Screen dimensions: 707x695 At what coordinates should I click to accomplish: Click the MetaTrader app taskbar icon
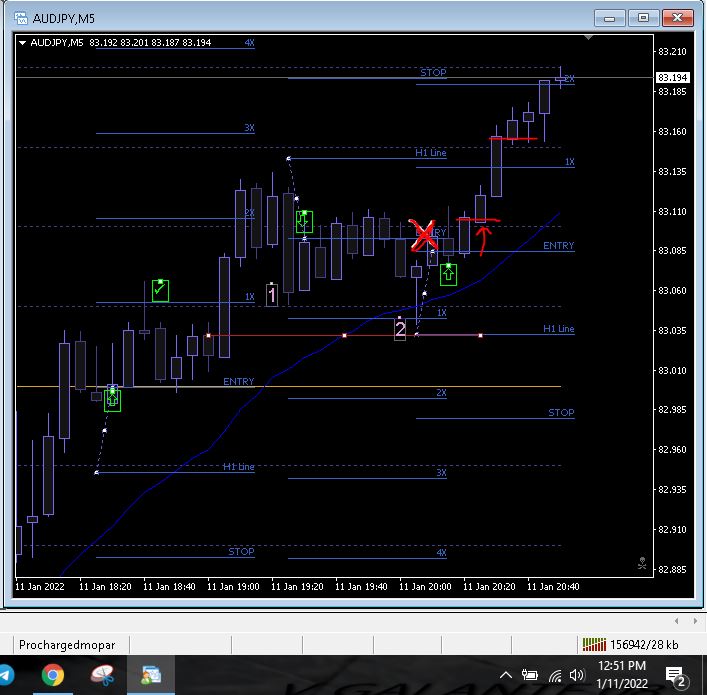[151, 675]
